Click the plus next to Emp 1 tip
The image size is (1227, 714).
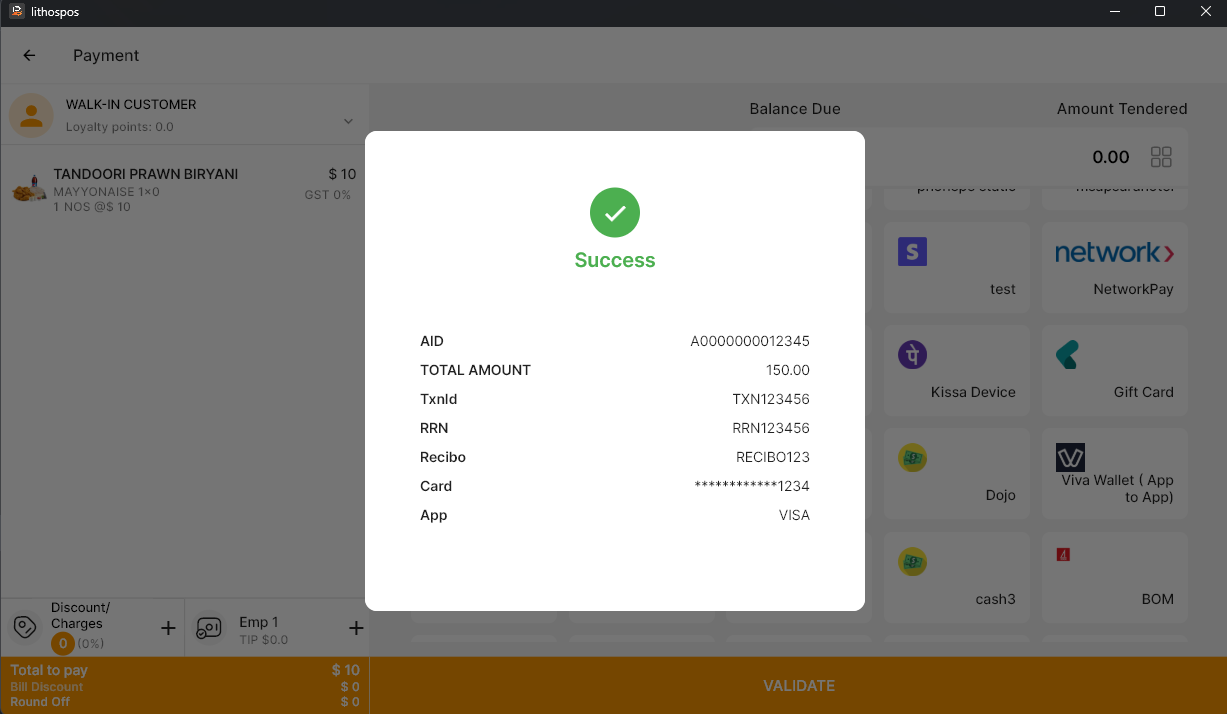[355, 628]
